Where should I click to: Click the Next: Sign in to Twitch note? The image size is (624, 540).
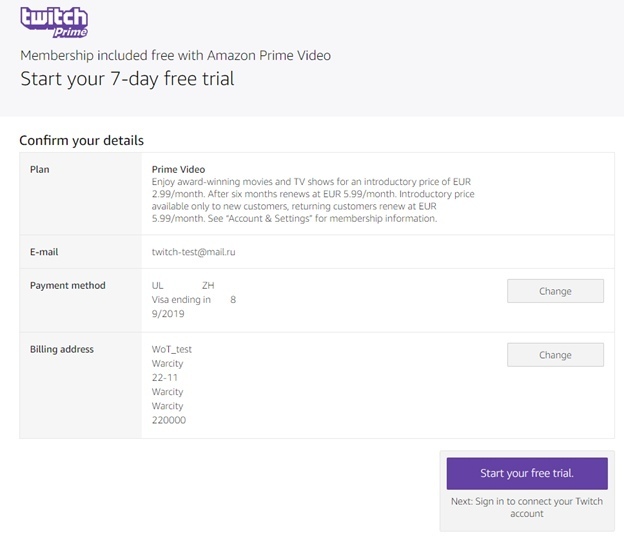[x=526, y=507]
